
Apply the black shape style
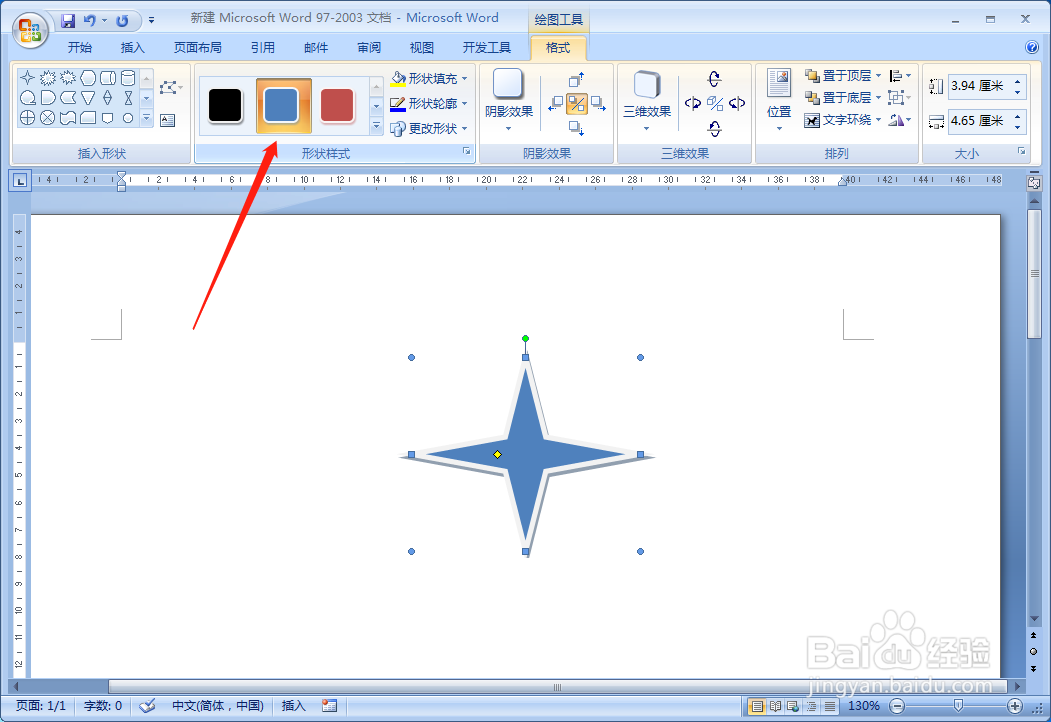[x=225, y=105]
